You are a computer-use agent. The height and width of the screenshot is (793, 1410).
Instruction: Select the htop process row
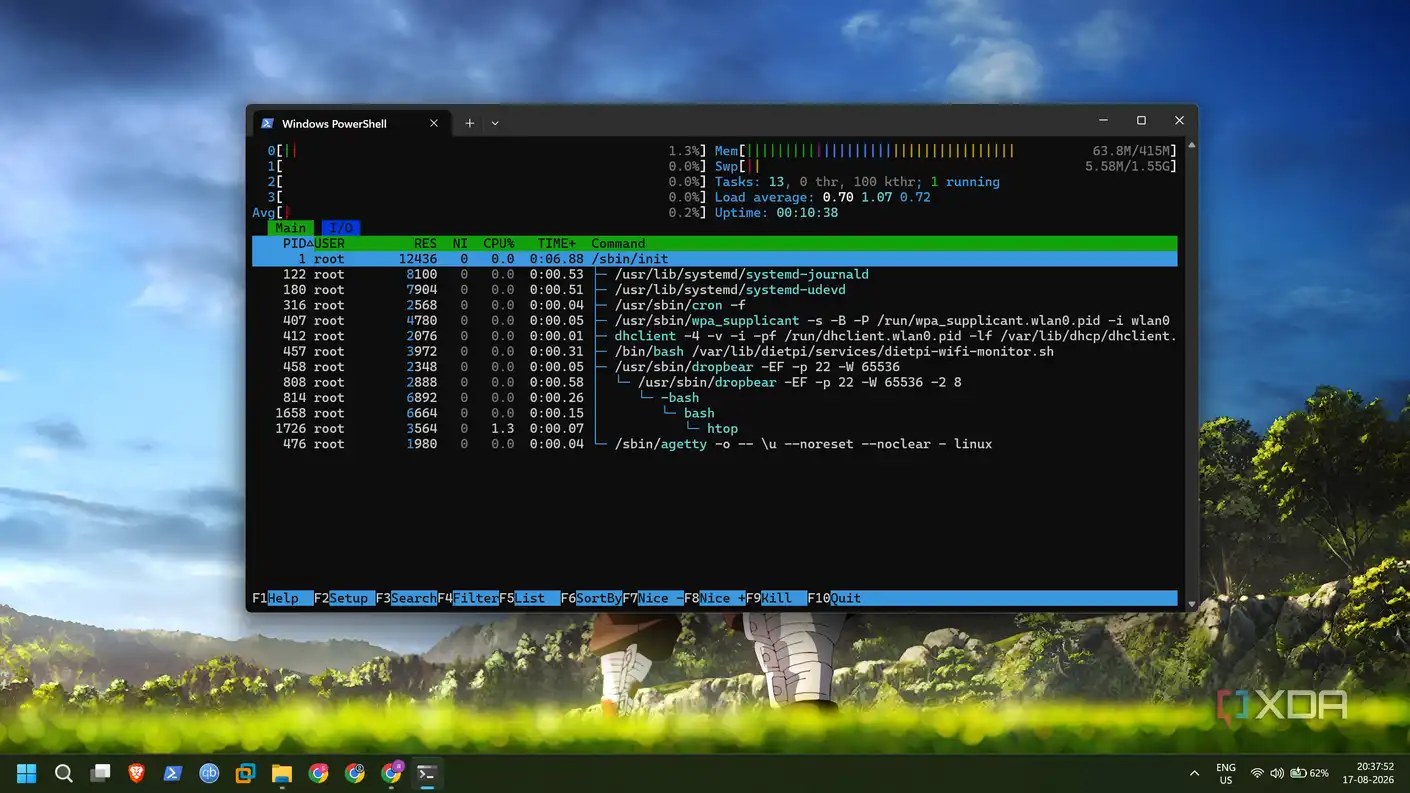pos(714,428)
